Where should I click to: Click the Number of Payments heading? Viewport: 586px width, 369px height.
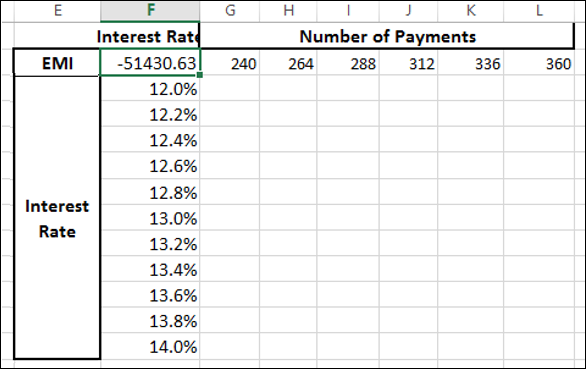click(x=387, y=36)
